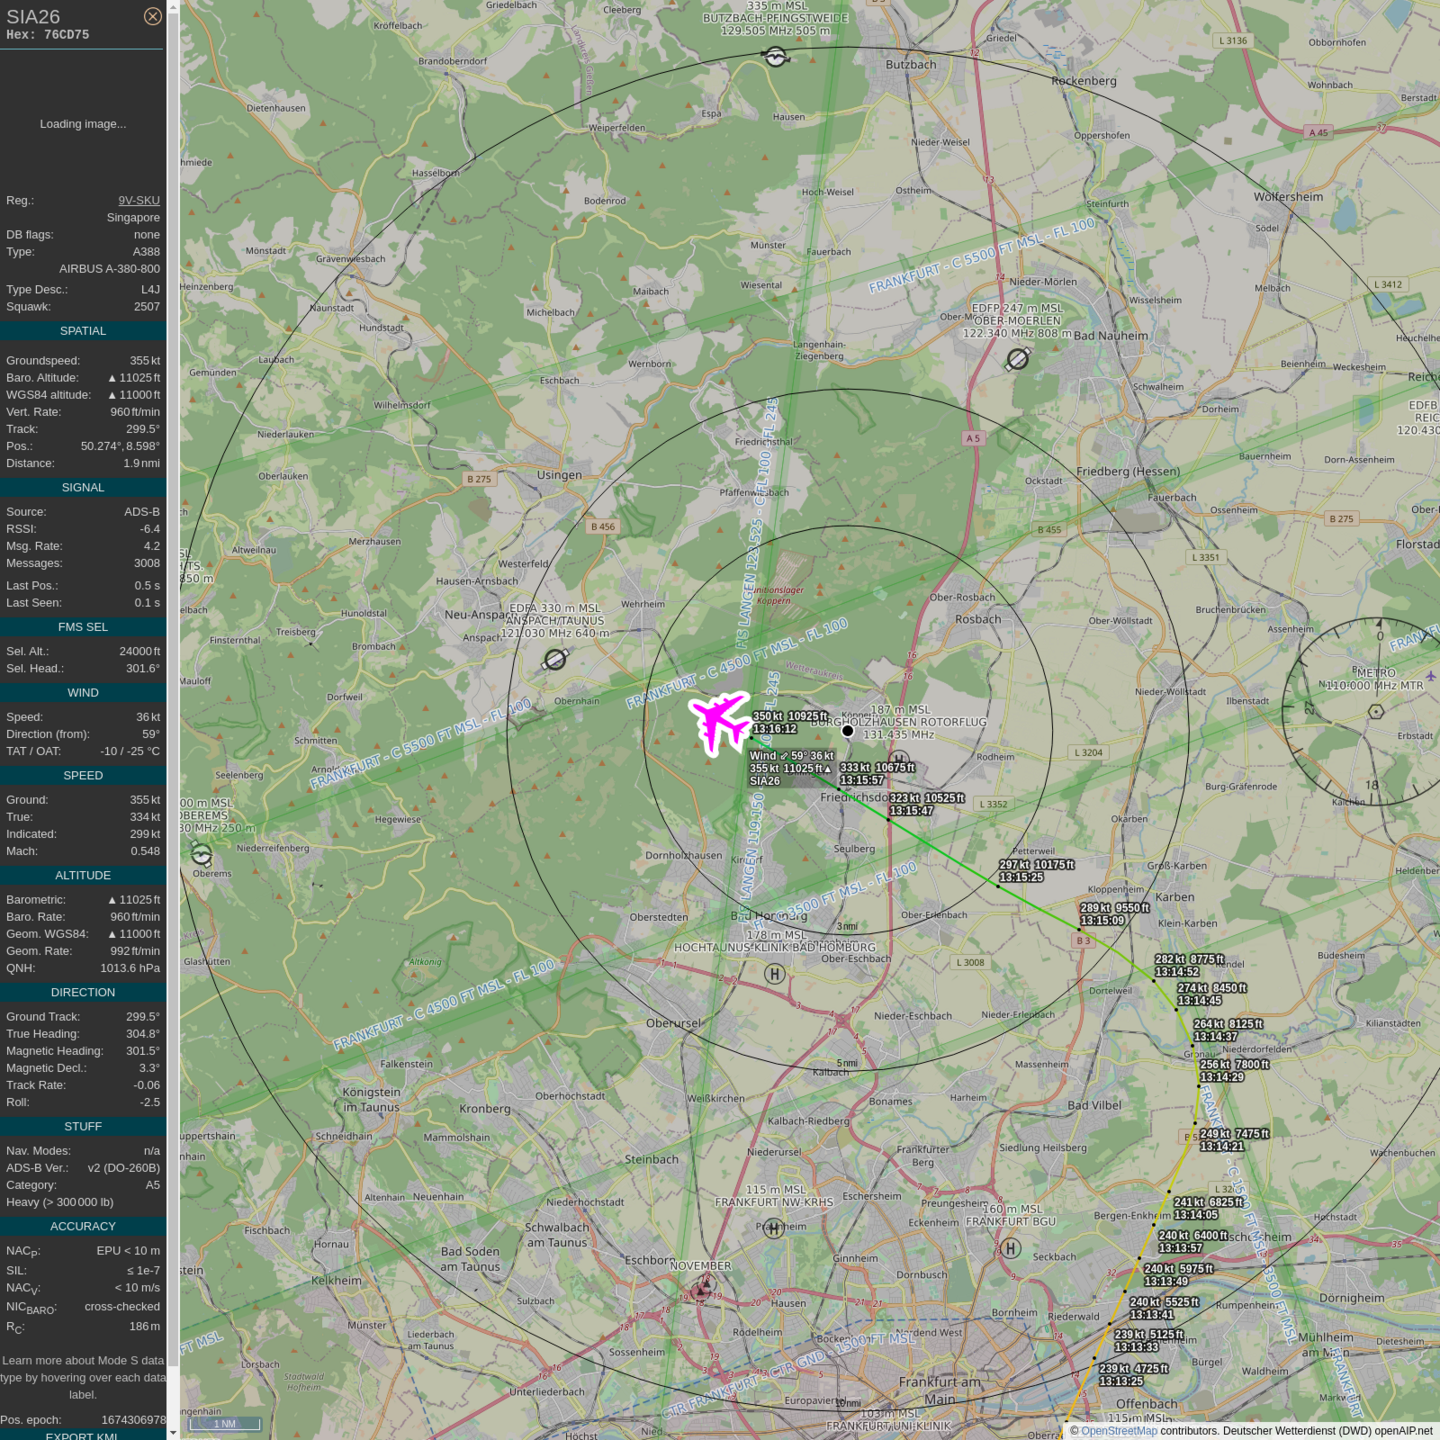Click the Burgholzhausen Rotorflug black dot marker
1440x1440 pixels.
point(847,731)
